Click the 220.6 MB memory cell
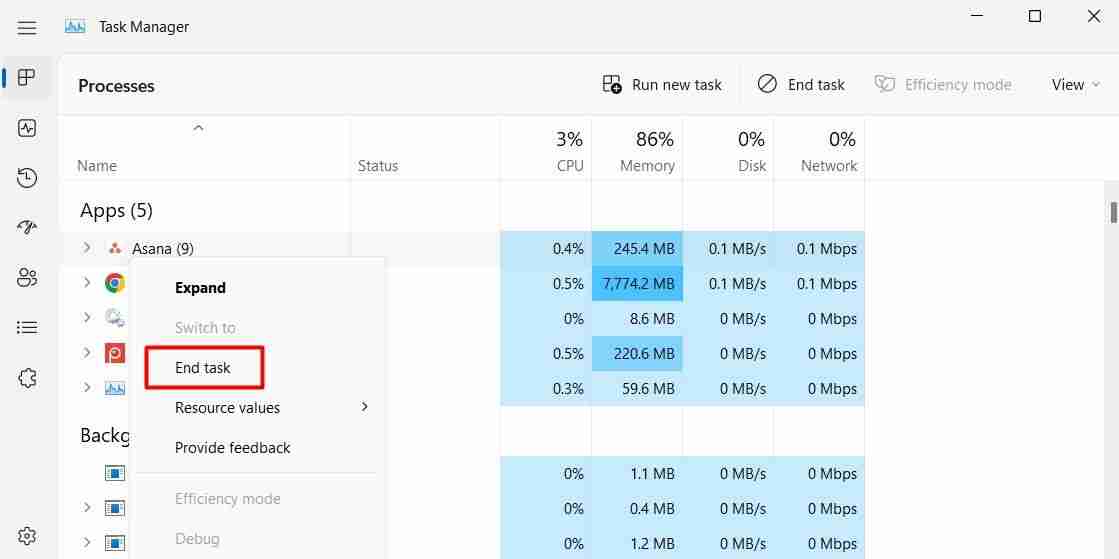The width and height of the screenshot is (1119, 559). 637,353
